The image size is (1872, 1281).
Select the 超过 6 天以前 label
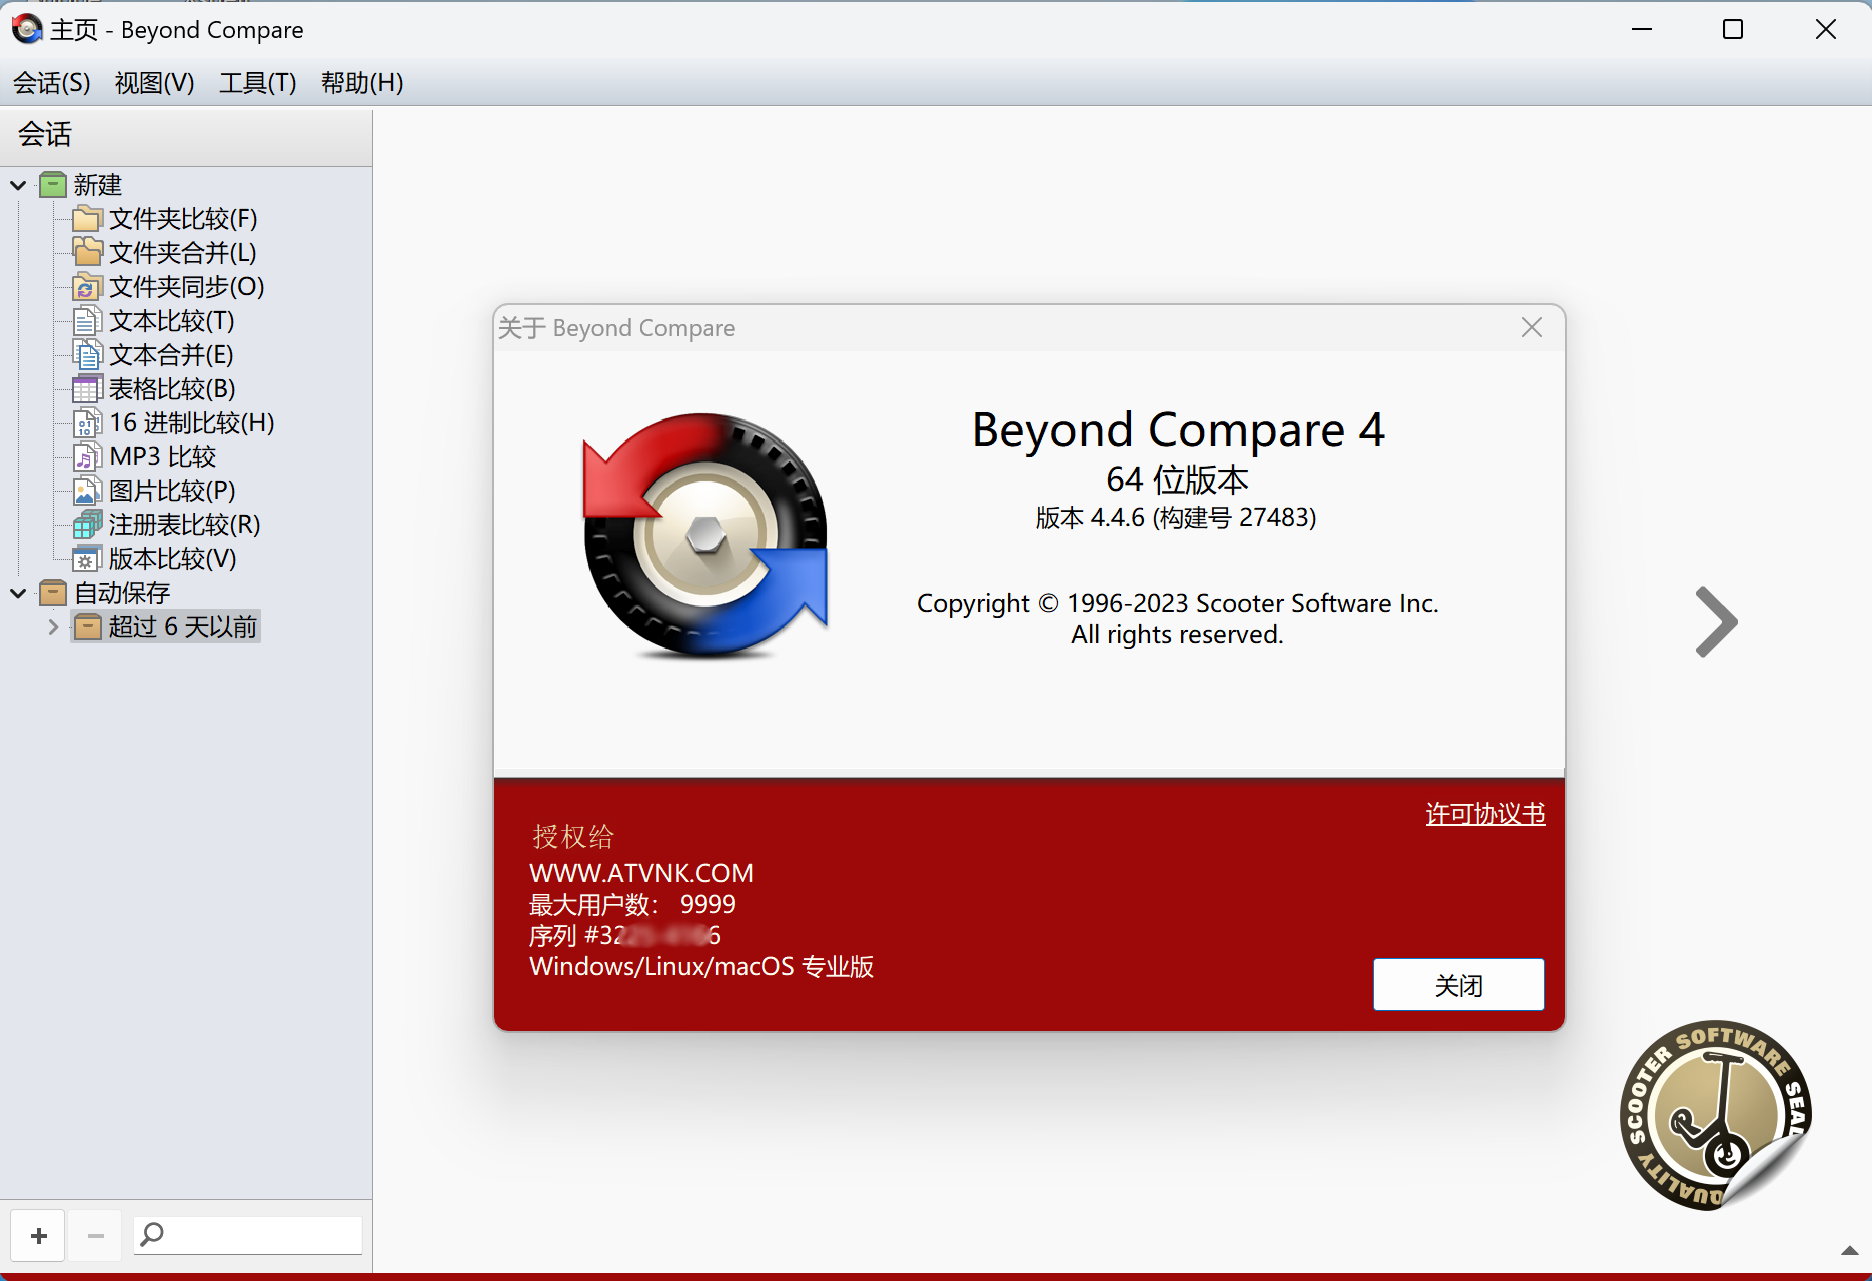click(x=183, y=627)
